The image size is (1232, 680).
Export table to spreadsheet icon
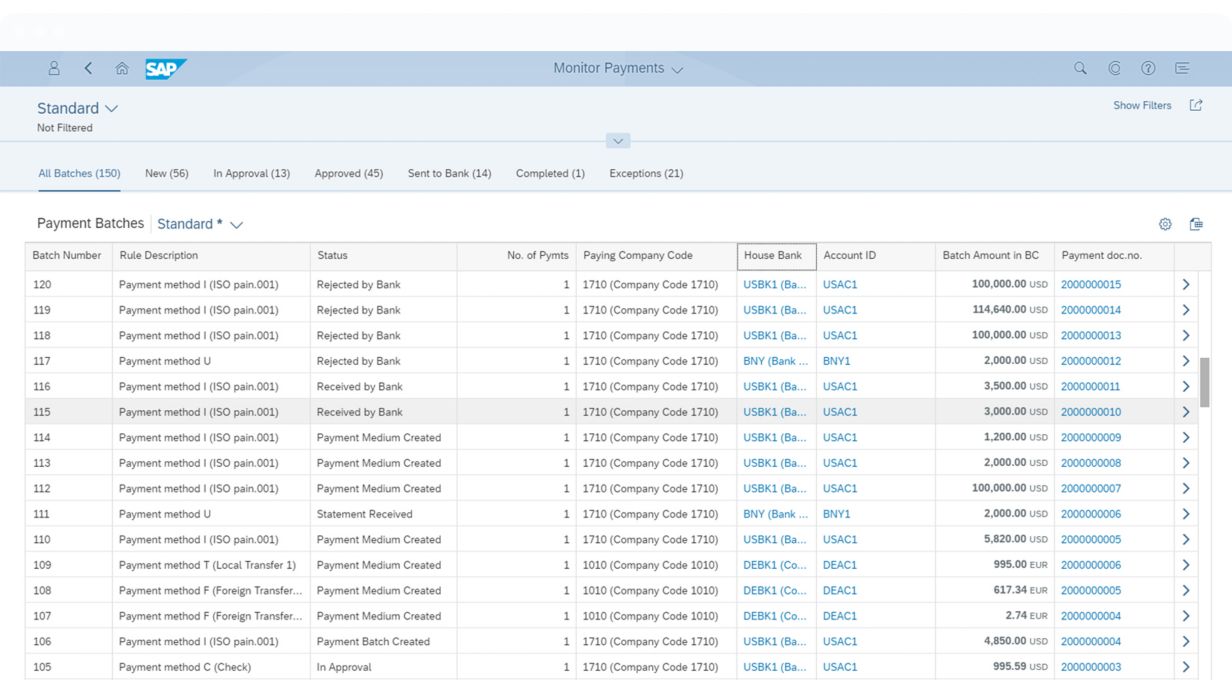1195,224
